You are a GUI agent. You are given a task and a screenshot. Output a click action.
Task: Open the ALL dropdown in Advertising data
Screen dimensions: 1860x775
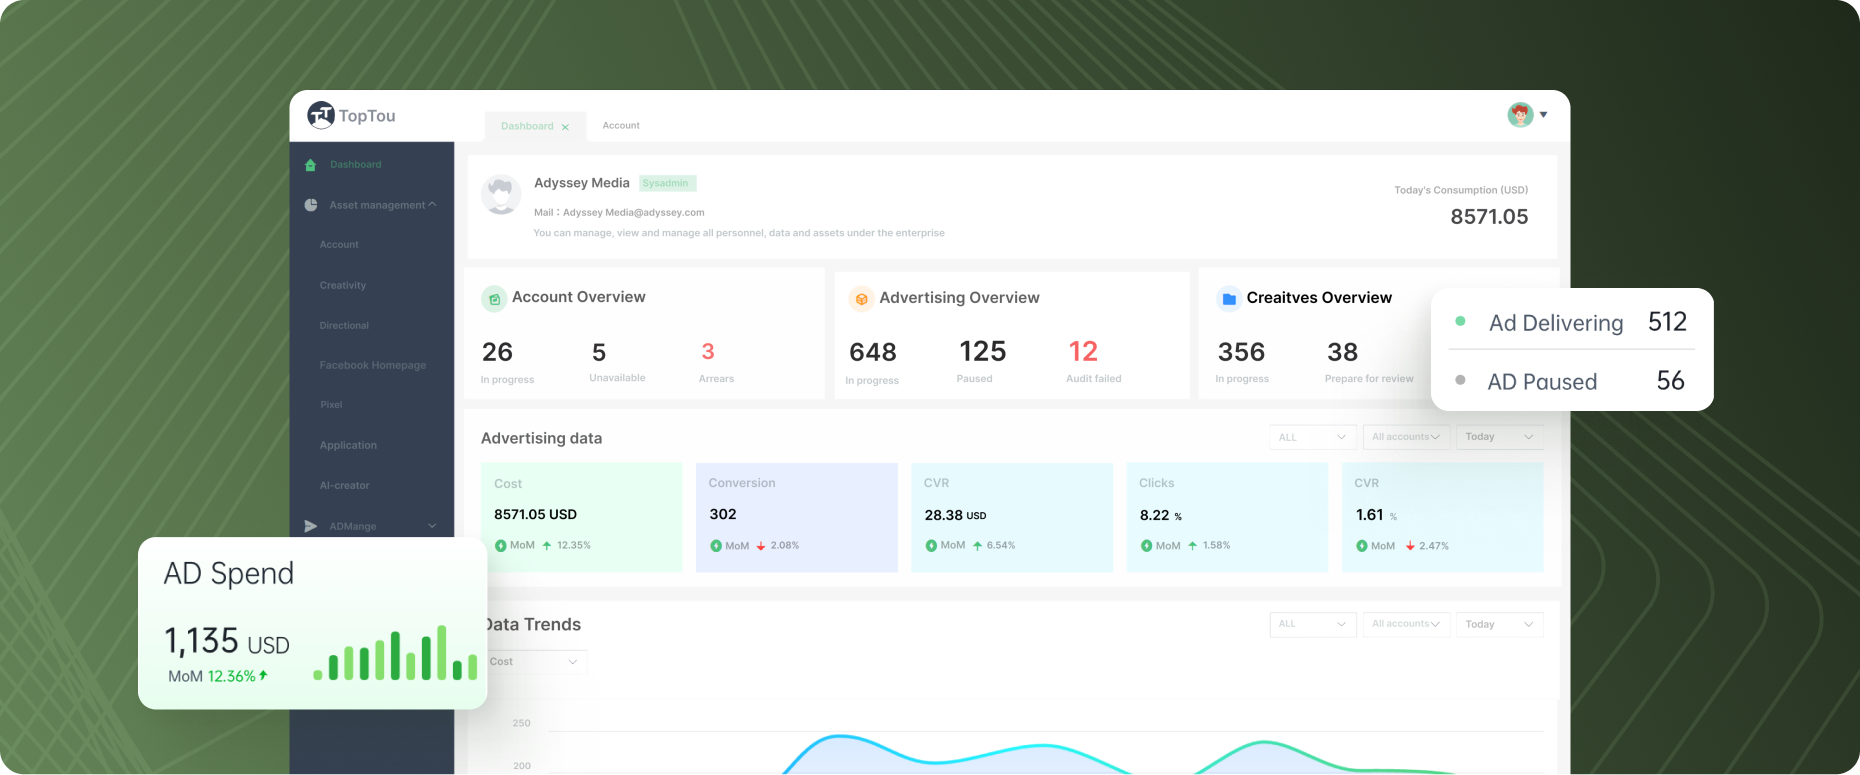1312,437
